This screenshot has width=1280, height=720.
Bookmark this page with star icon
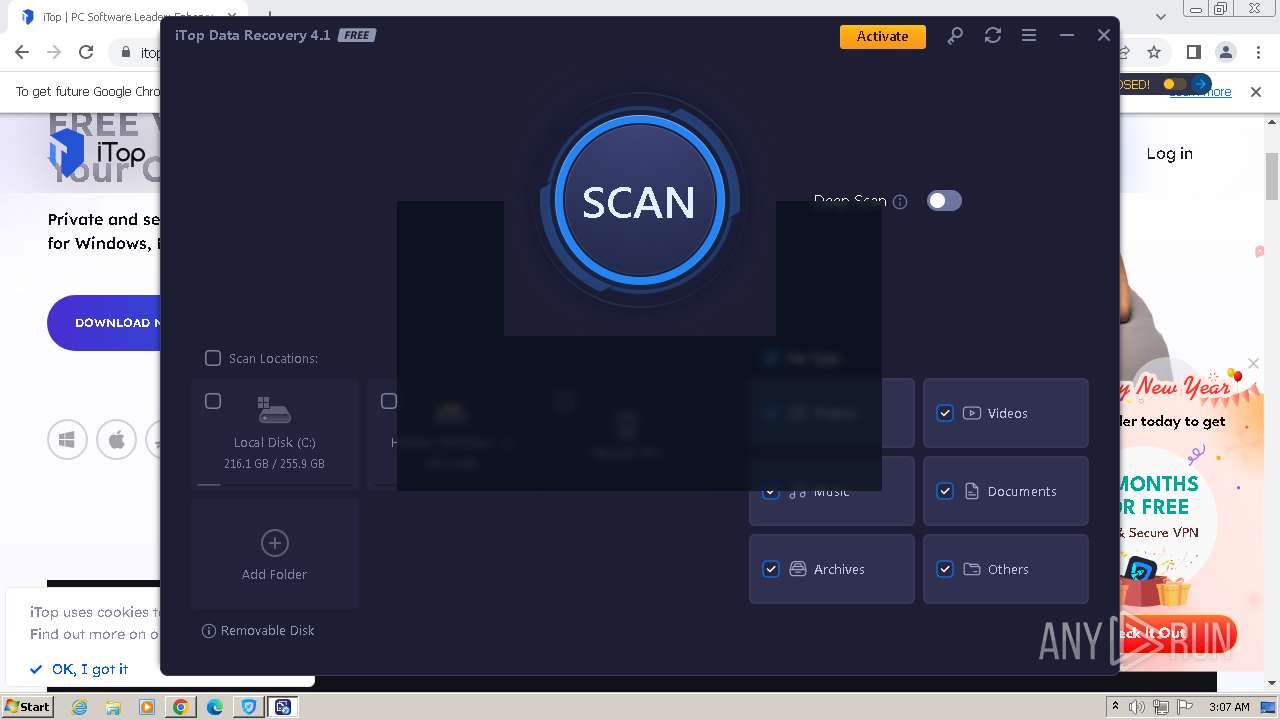1154,52
